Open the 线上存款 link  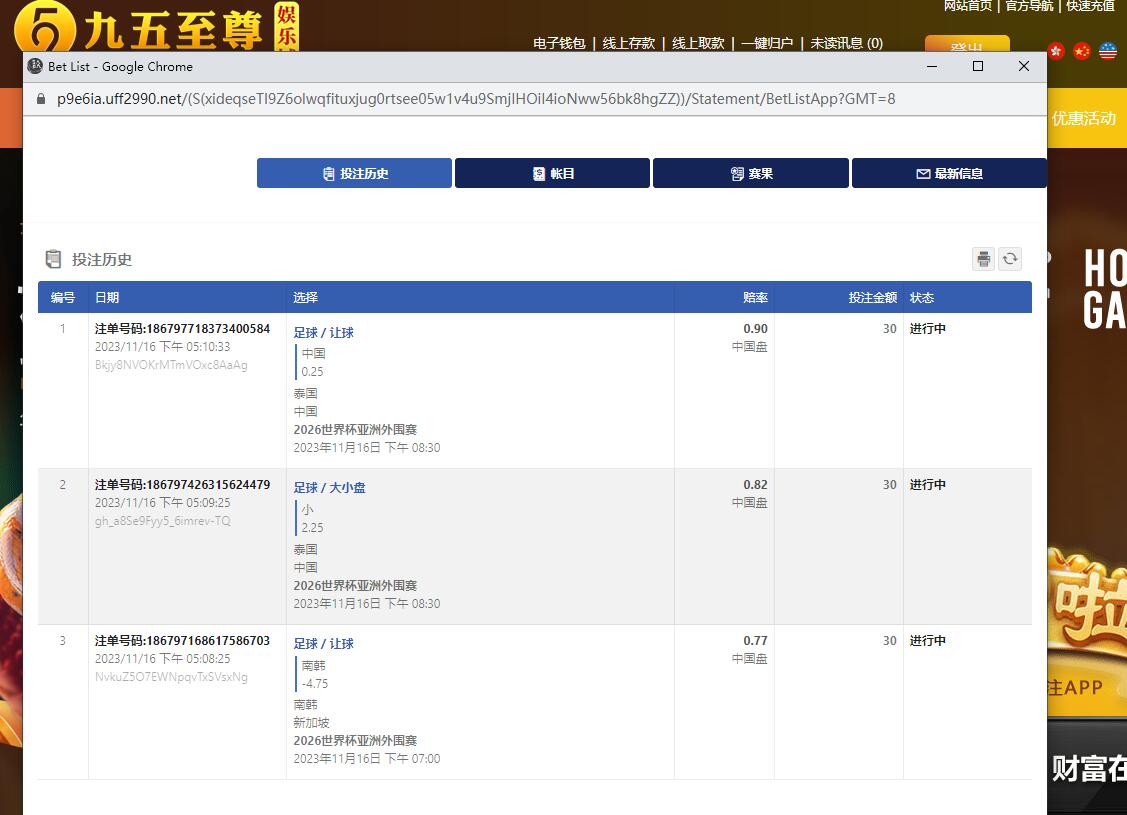(628, 43)
